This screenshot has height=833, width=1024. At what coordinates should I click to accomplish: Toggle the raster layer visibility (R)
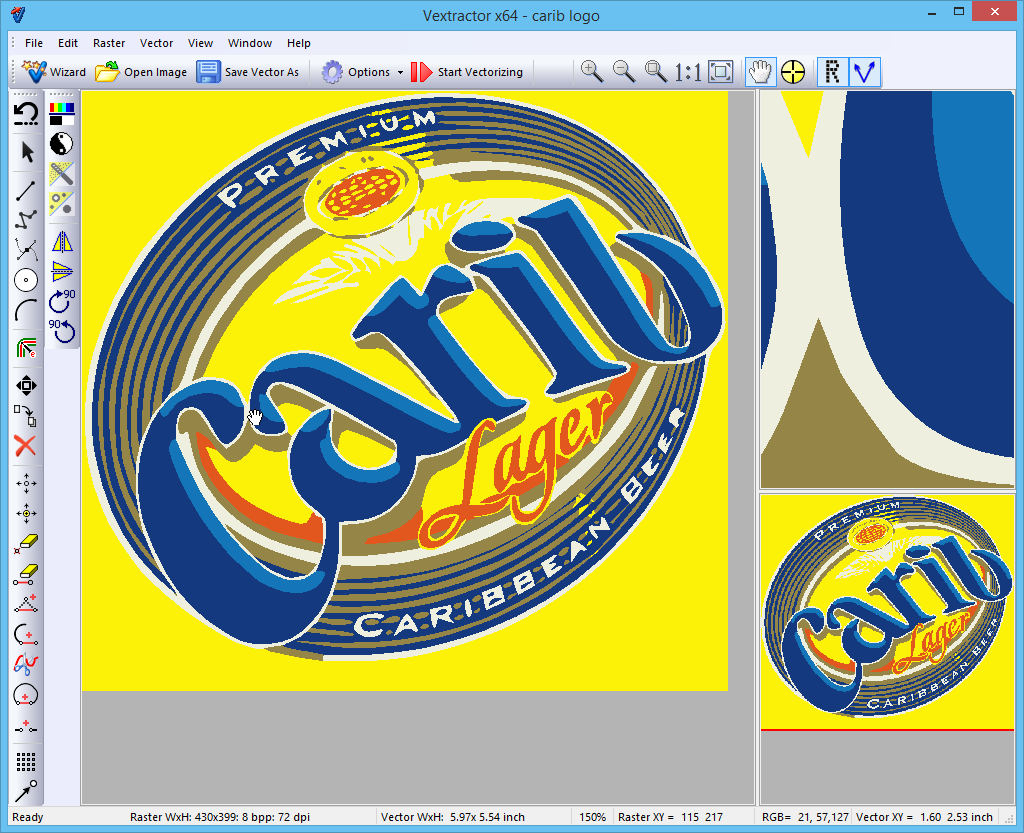[832, 71]
